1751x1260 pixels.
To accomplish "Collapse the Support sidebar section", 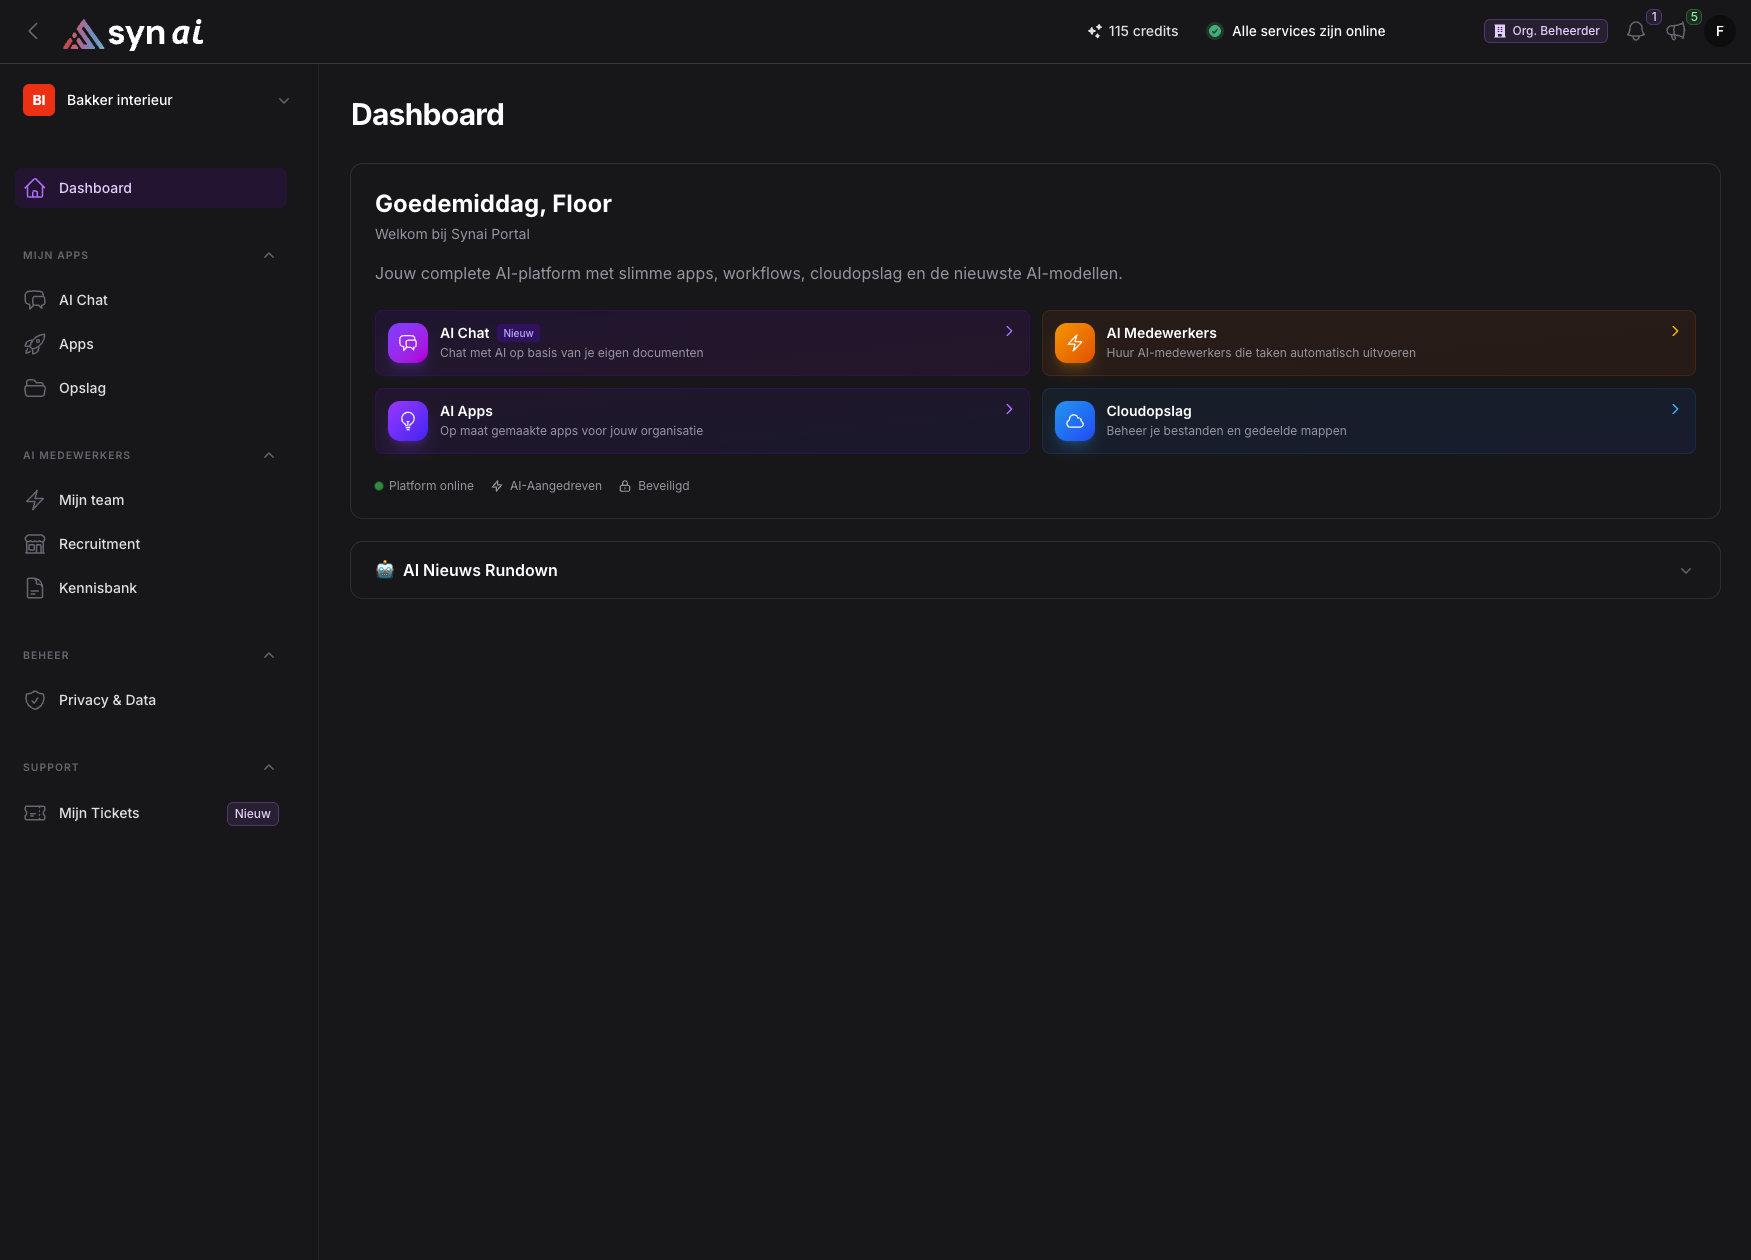I will 268,767.
